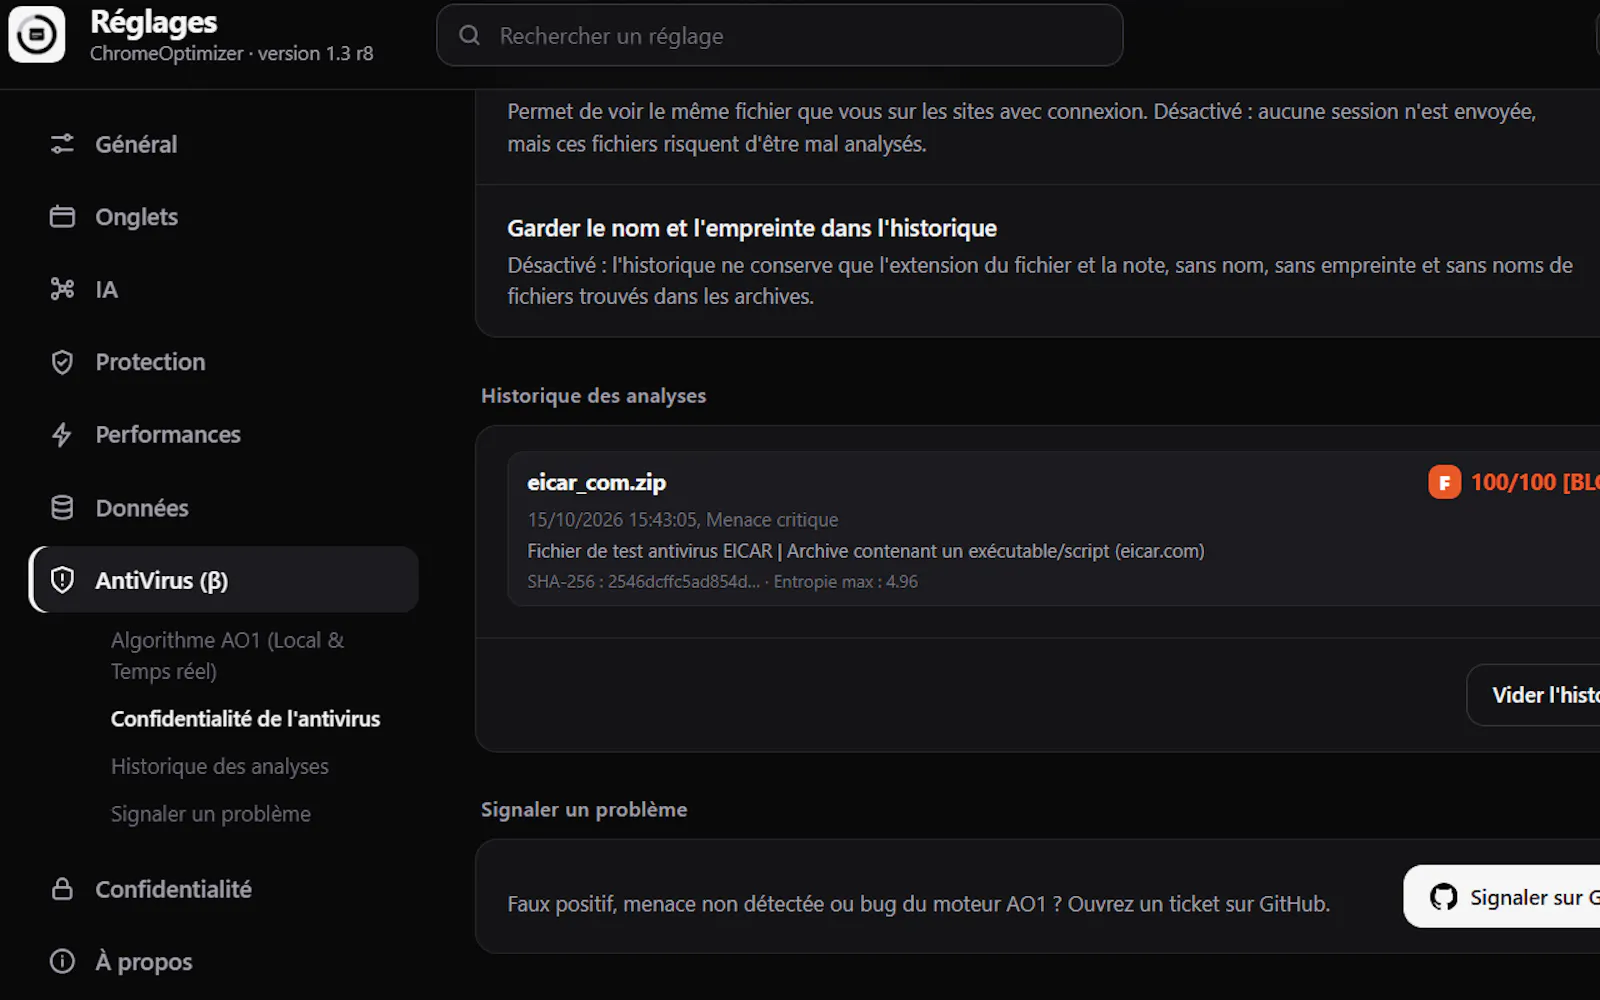Click the Vider l'historique button

tap(1533, 695)
